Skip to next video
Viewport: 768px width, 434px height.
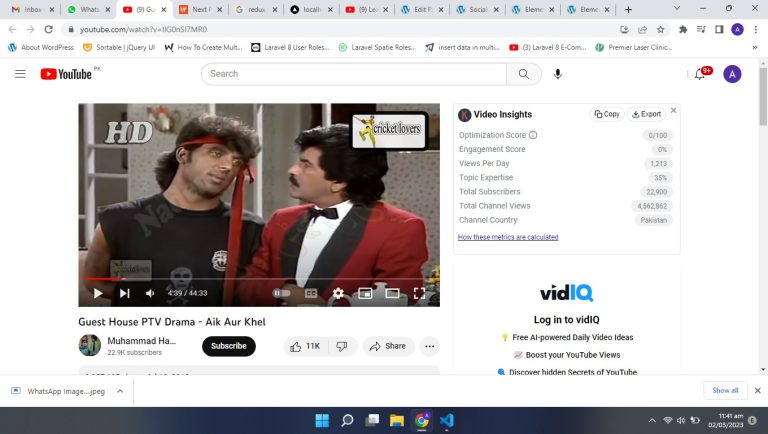(124, 293)
